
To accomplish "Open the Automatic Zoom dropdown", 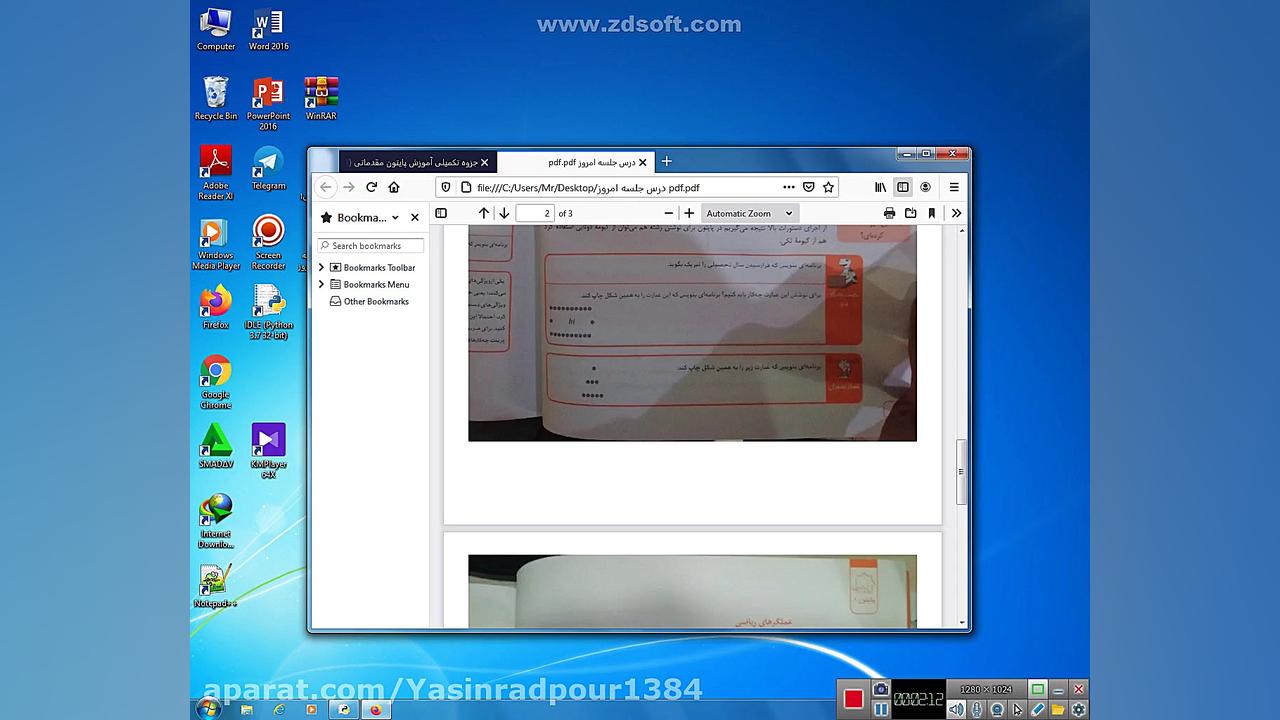I will pos(749,213).
